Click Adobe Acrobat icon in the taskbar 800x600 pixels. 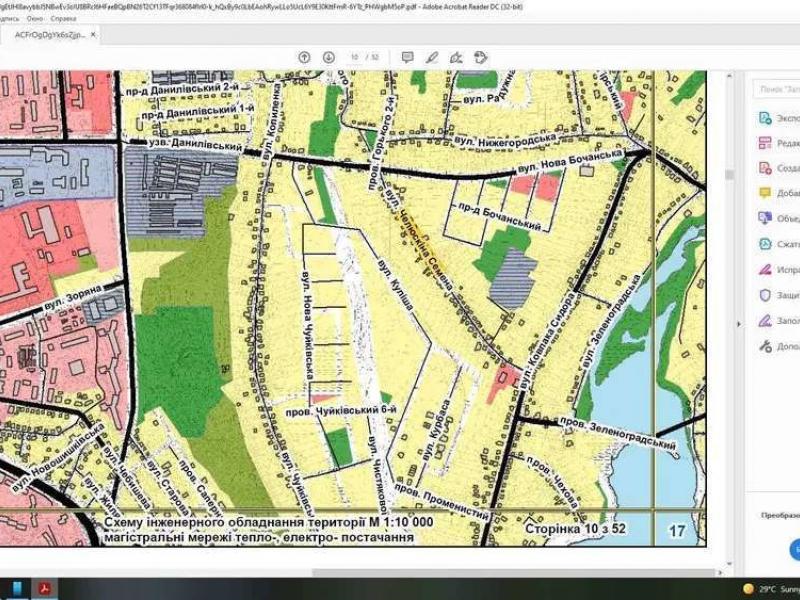click(44, 587)
